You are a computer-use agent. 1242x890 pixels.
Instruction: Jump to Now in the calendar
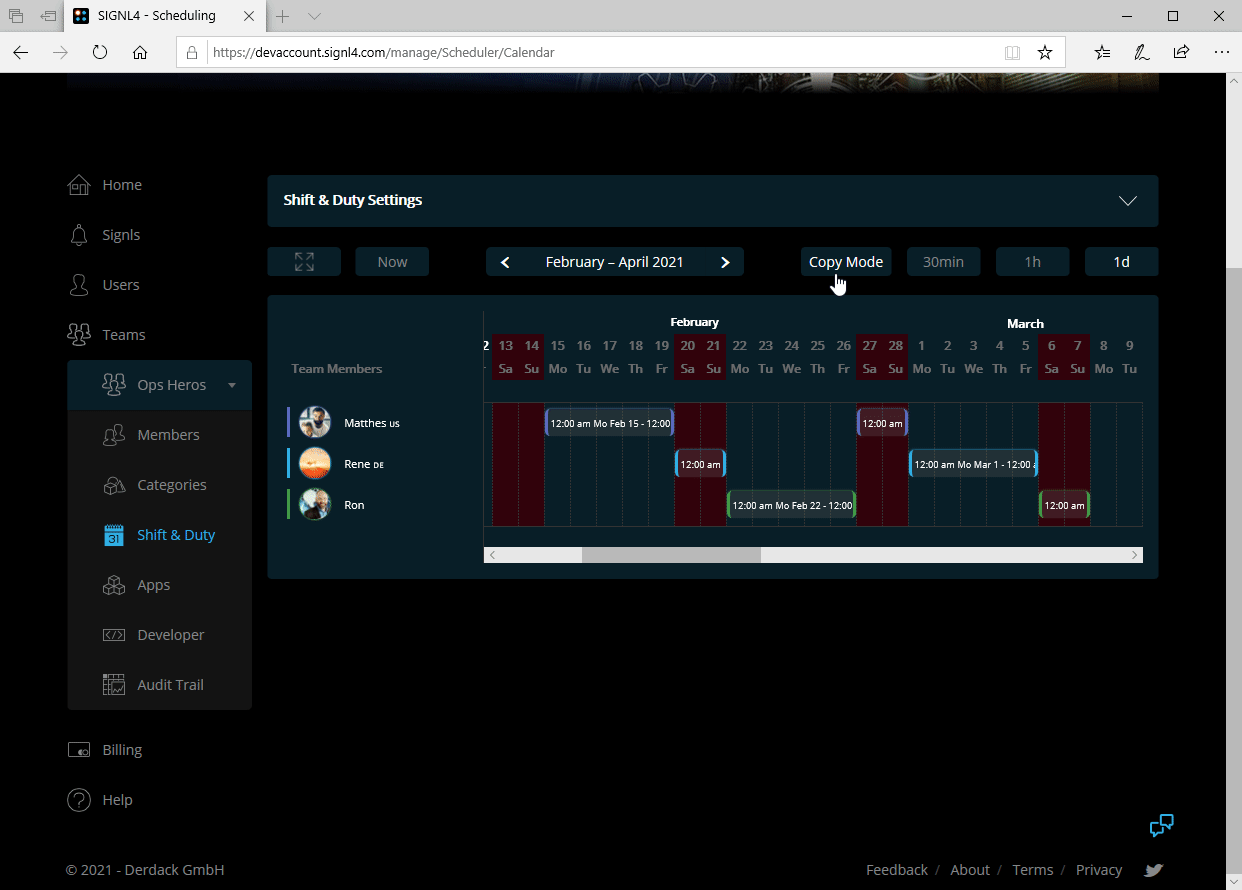392,262
